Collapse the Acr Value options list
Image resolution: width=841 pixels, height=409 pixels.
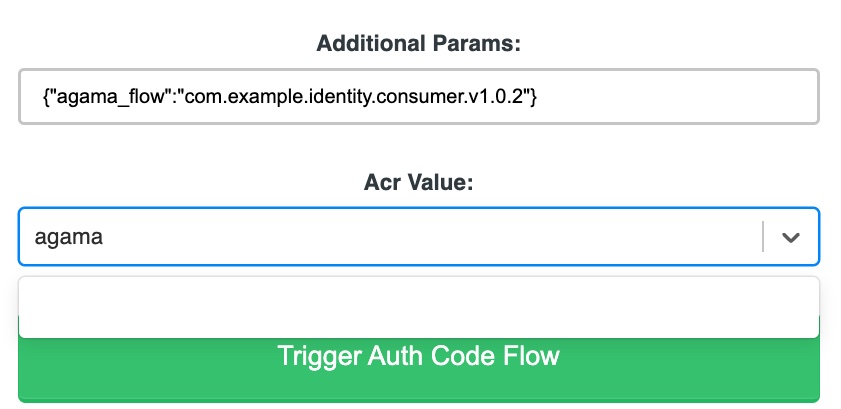[791, 237]
